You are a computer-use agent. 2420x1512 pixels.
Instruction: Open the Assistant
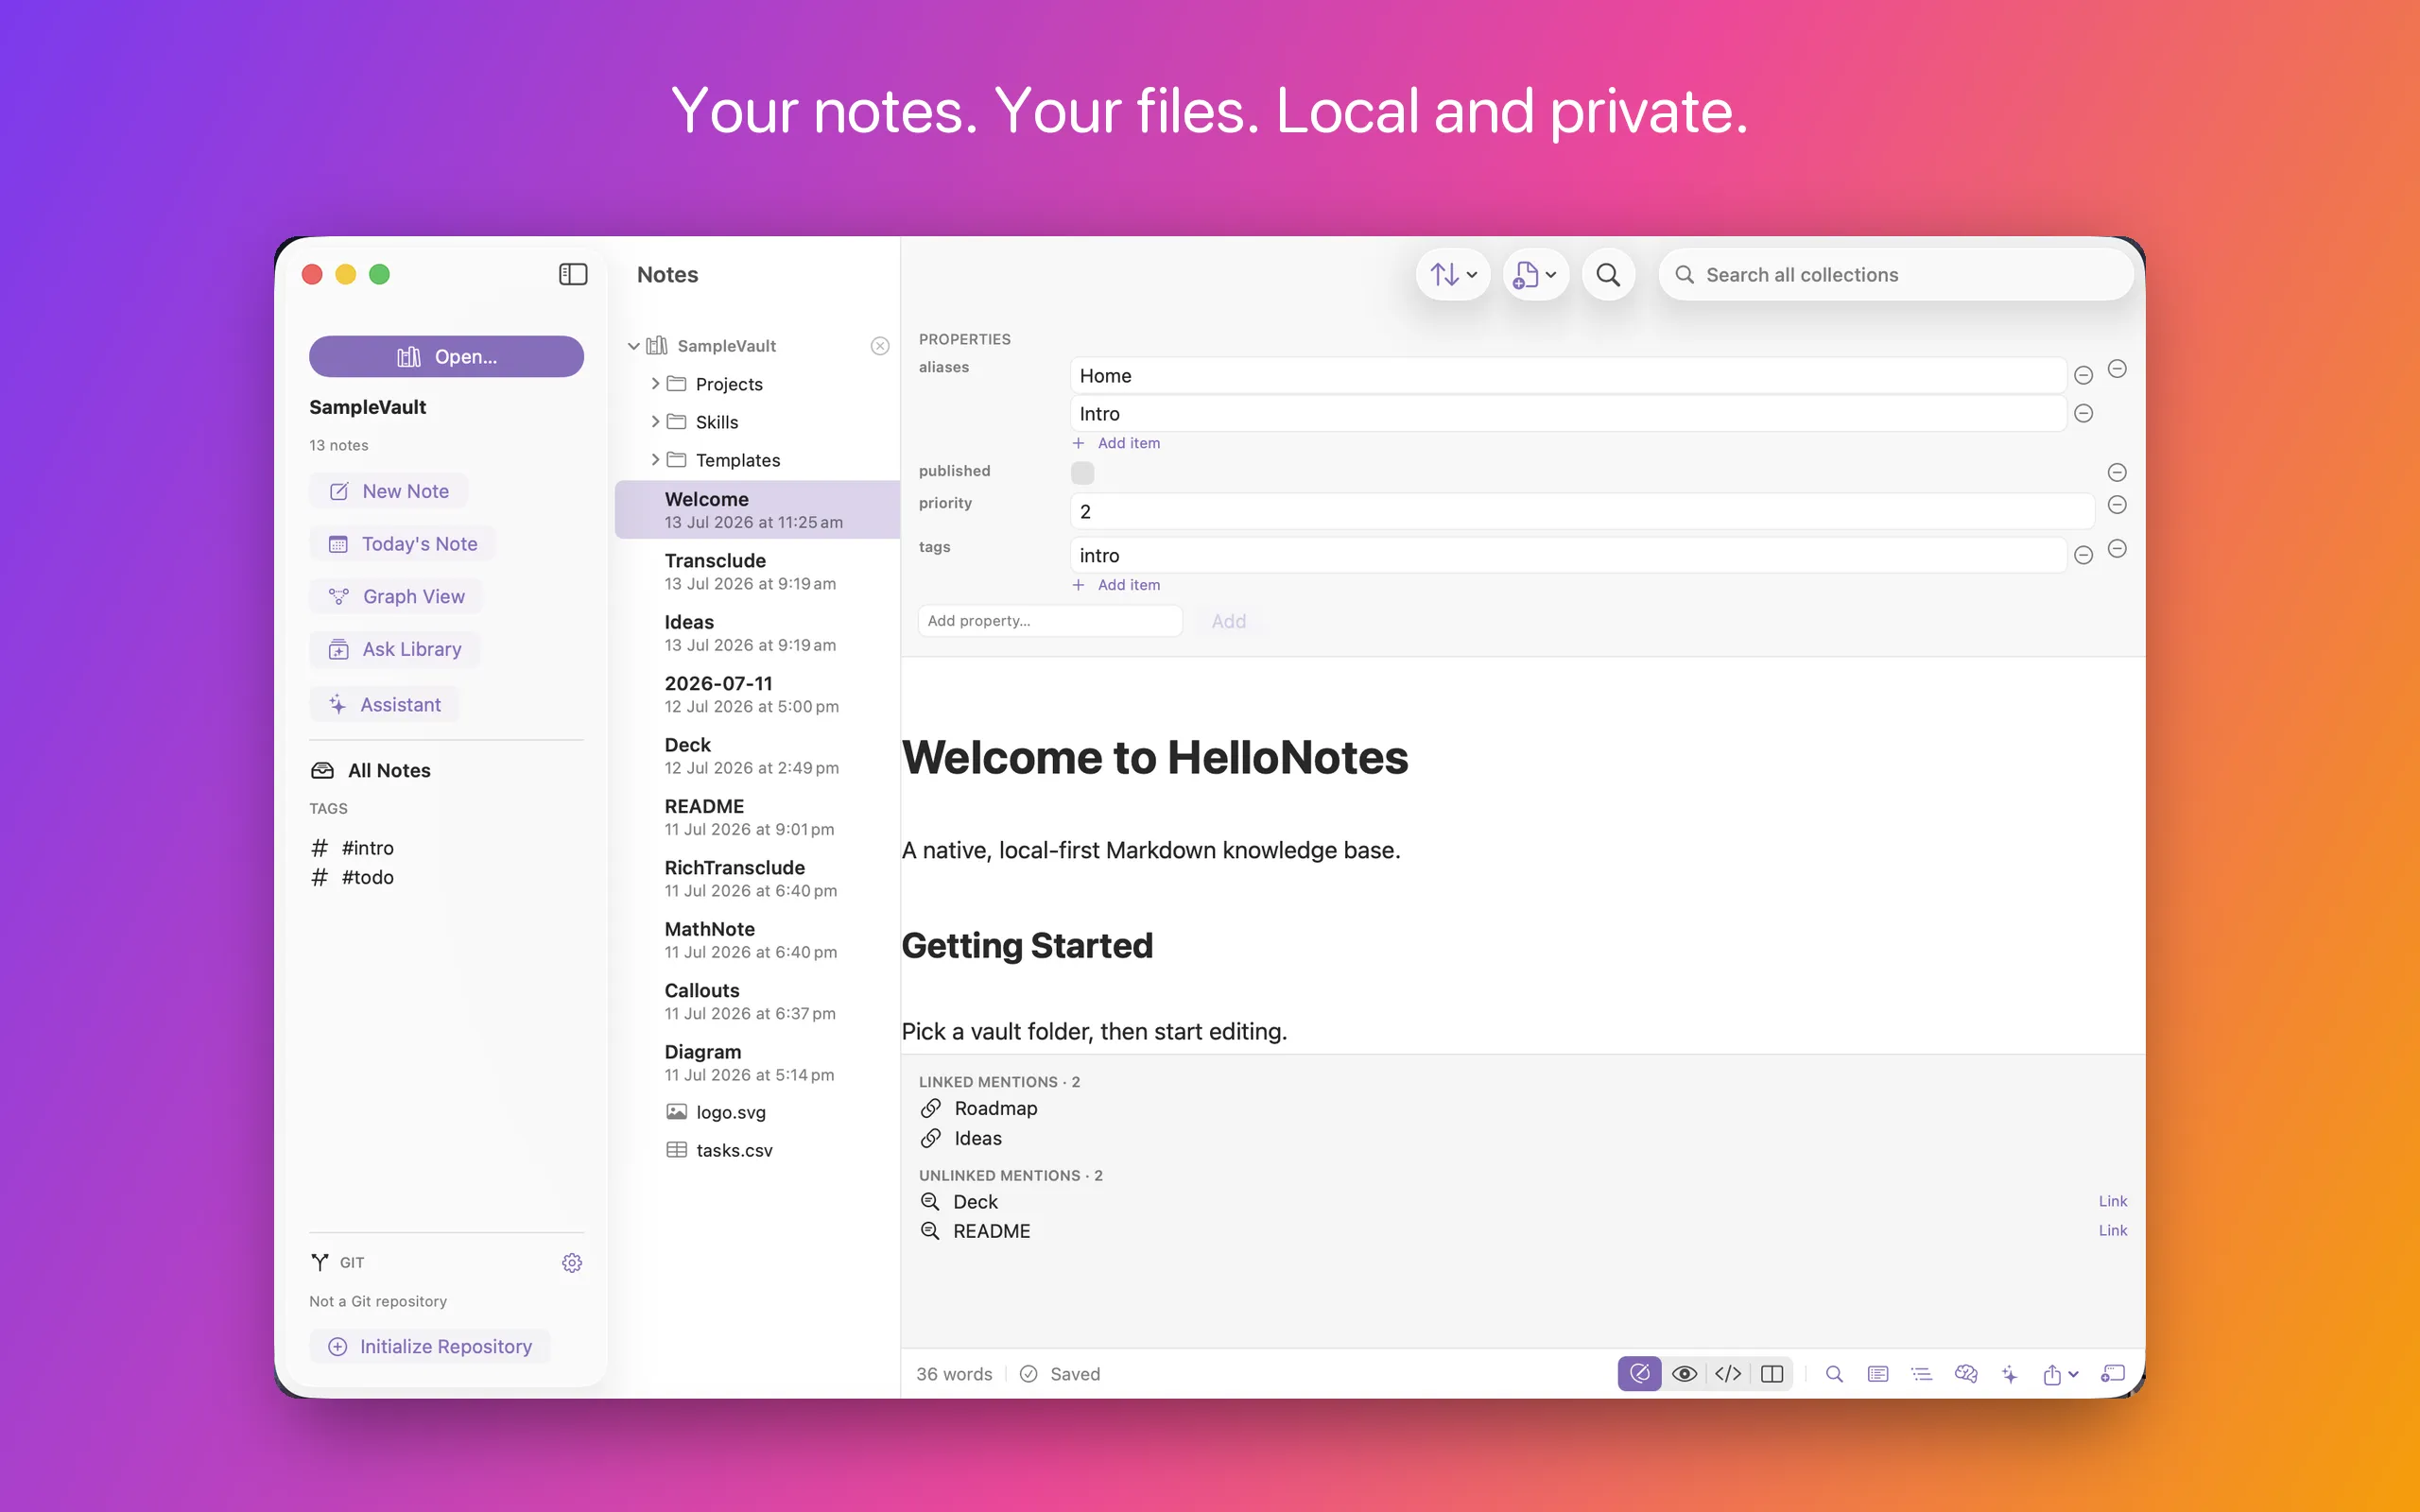click(x=384, y=705)
